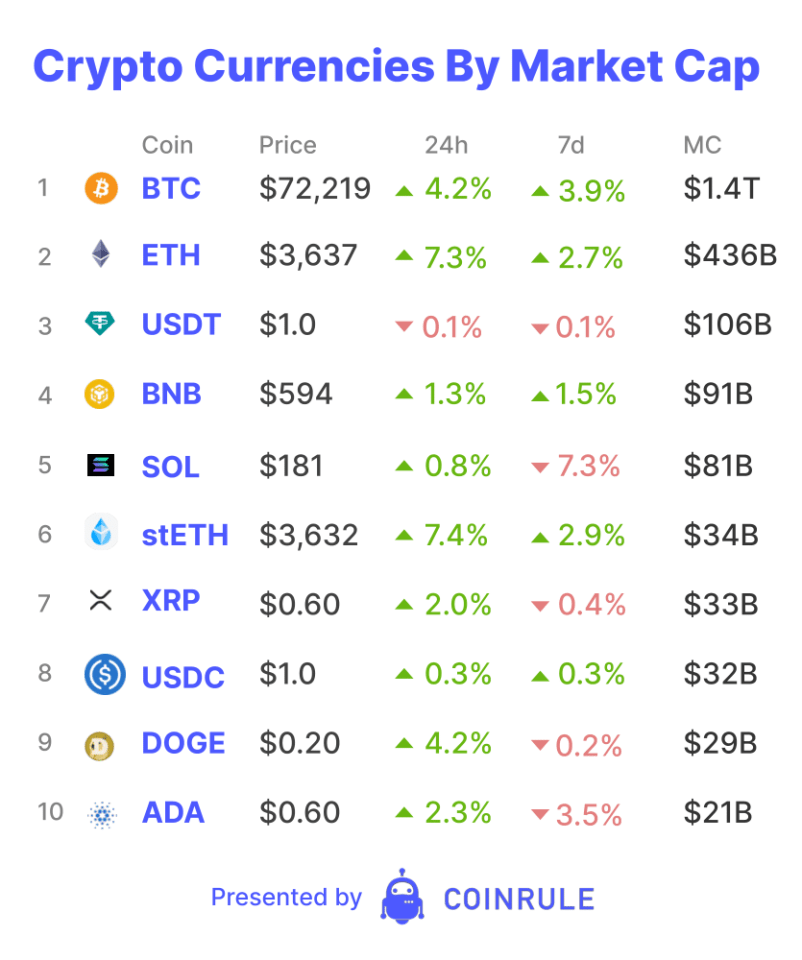Viewport: 802px width, 960px height.
Task: Click the Ethereum diamond icon
Action: 101,253
